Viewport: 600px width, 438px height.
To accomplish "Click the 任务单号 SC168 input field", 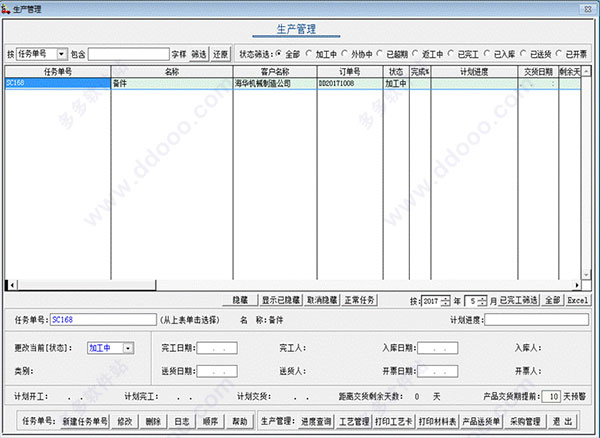I will pos(103,320).
